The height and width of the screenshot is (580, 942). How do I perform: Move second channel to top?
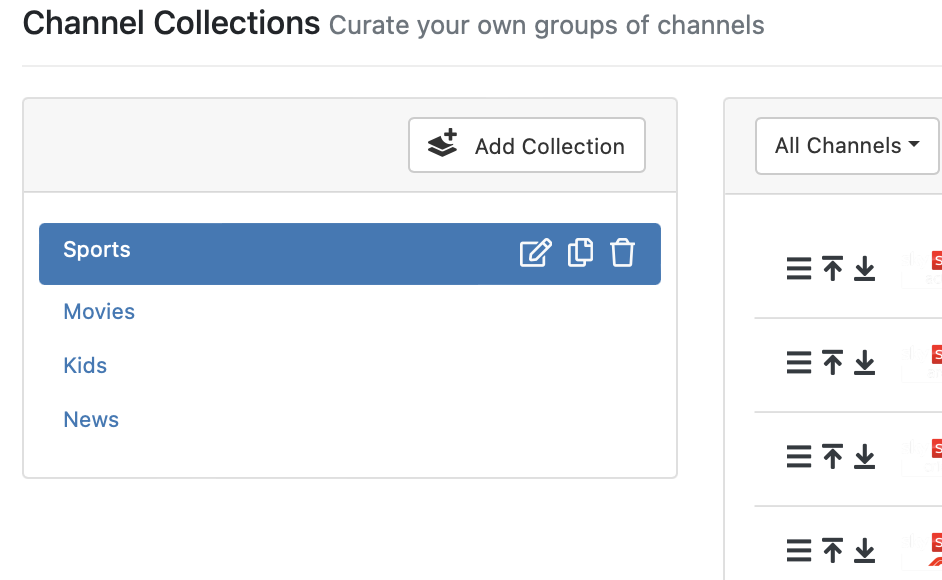coord(832,363)
